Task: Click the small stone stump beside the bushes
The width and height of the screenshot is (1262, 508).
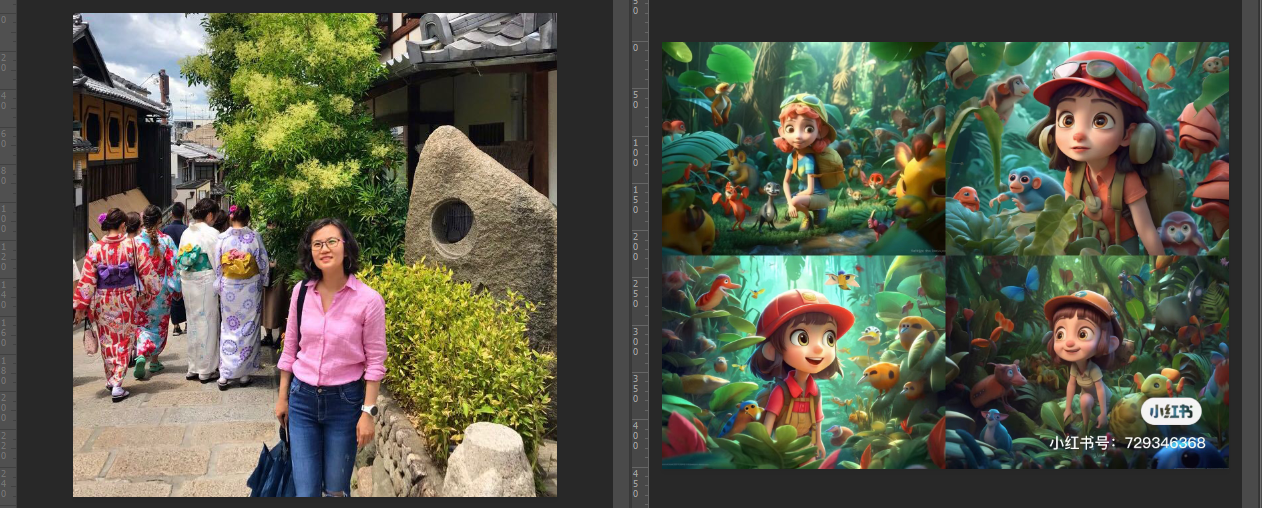Action: (x=489, y=460)
